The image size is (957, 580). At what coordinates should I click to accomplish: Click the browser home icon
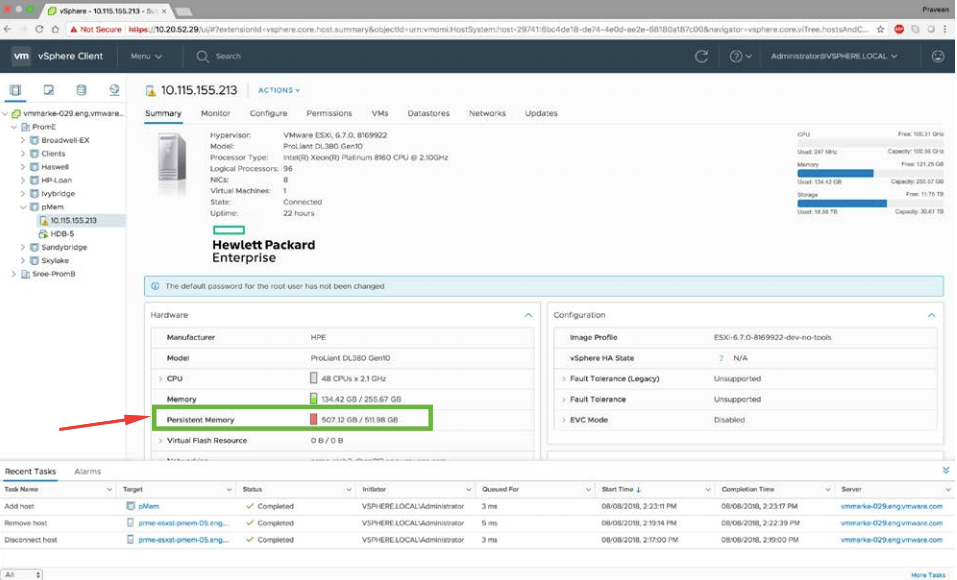point(55,29)
